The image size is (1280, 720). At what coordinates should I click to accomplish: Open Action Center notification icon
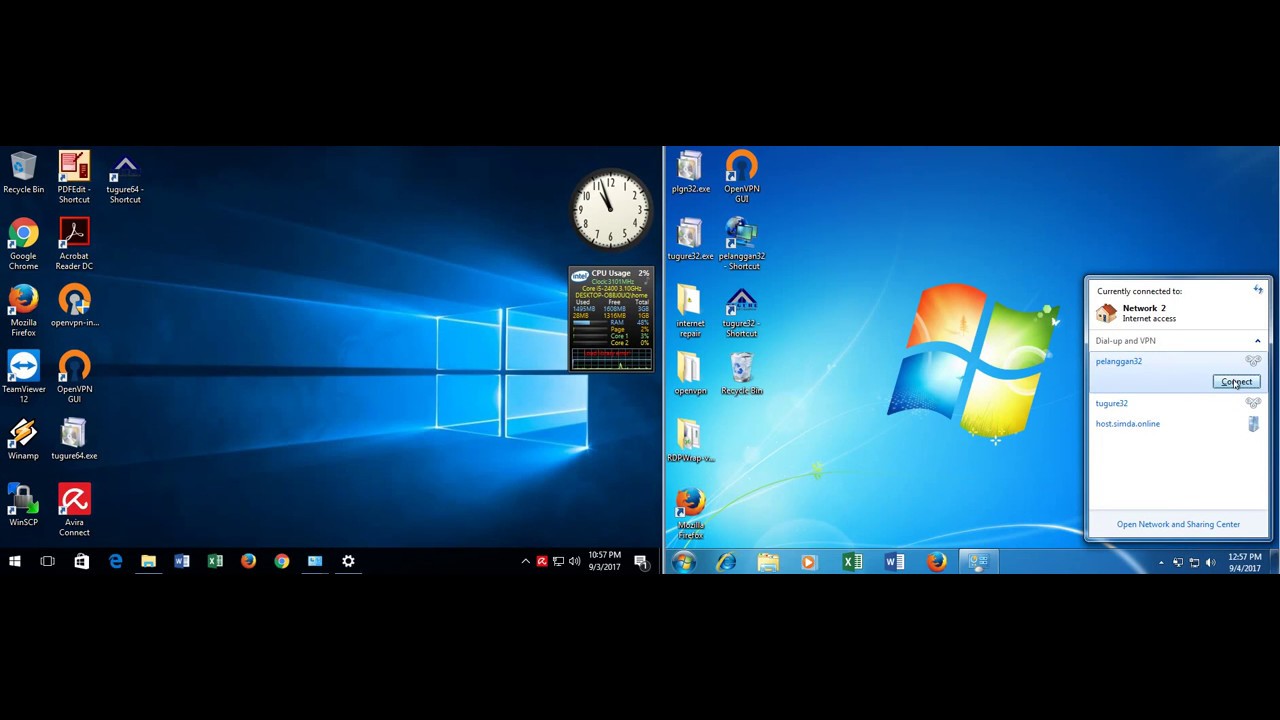(641, 561)
